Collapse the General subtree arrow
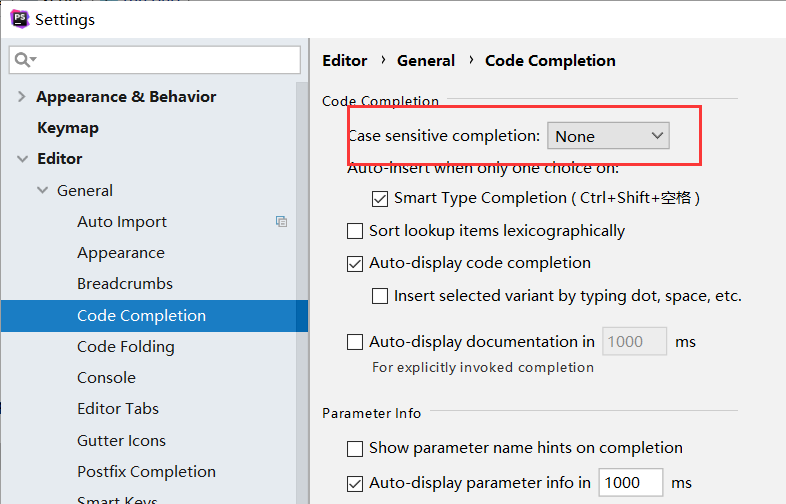 (43, 191)
